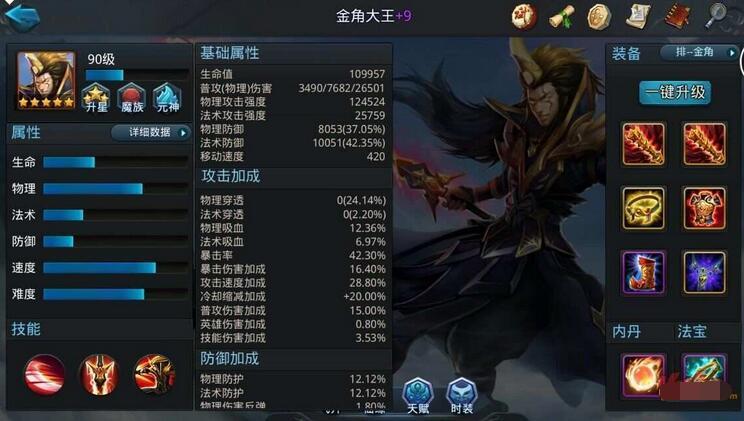Image resolution: width=744 pixels, height=421 pixels.
Task: Select the red armor equipment slot
Action: click(x=704, y=208)
